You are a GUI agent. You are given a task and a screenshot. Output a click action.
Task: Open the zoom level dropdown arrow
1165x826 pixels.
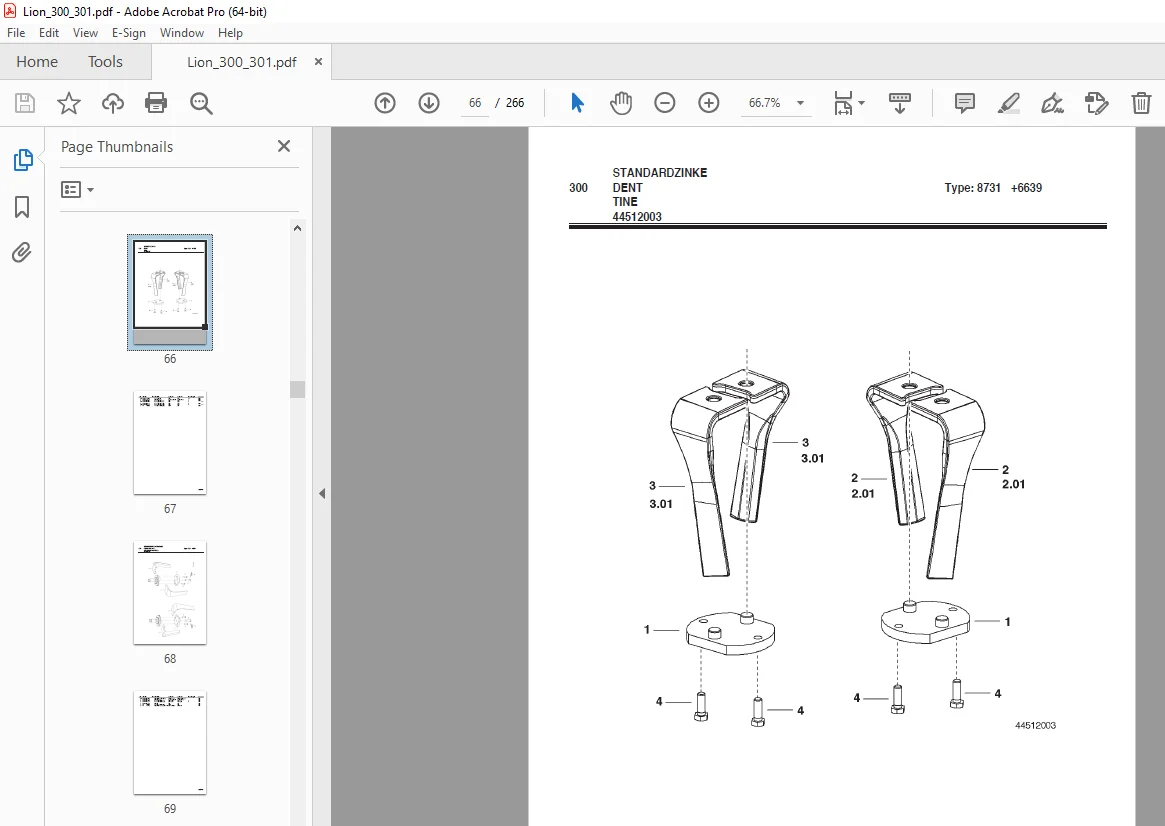pos(800,103)
